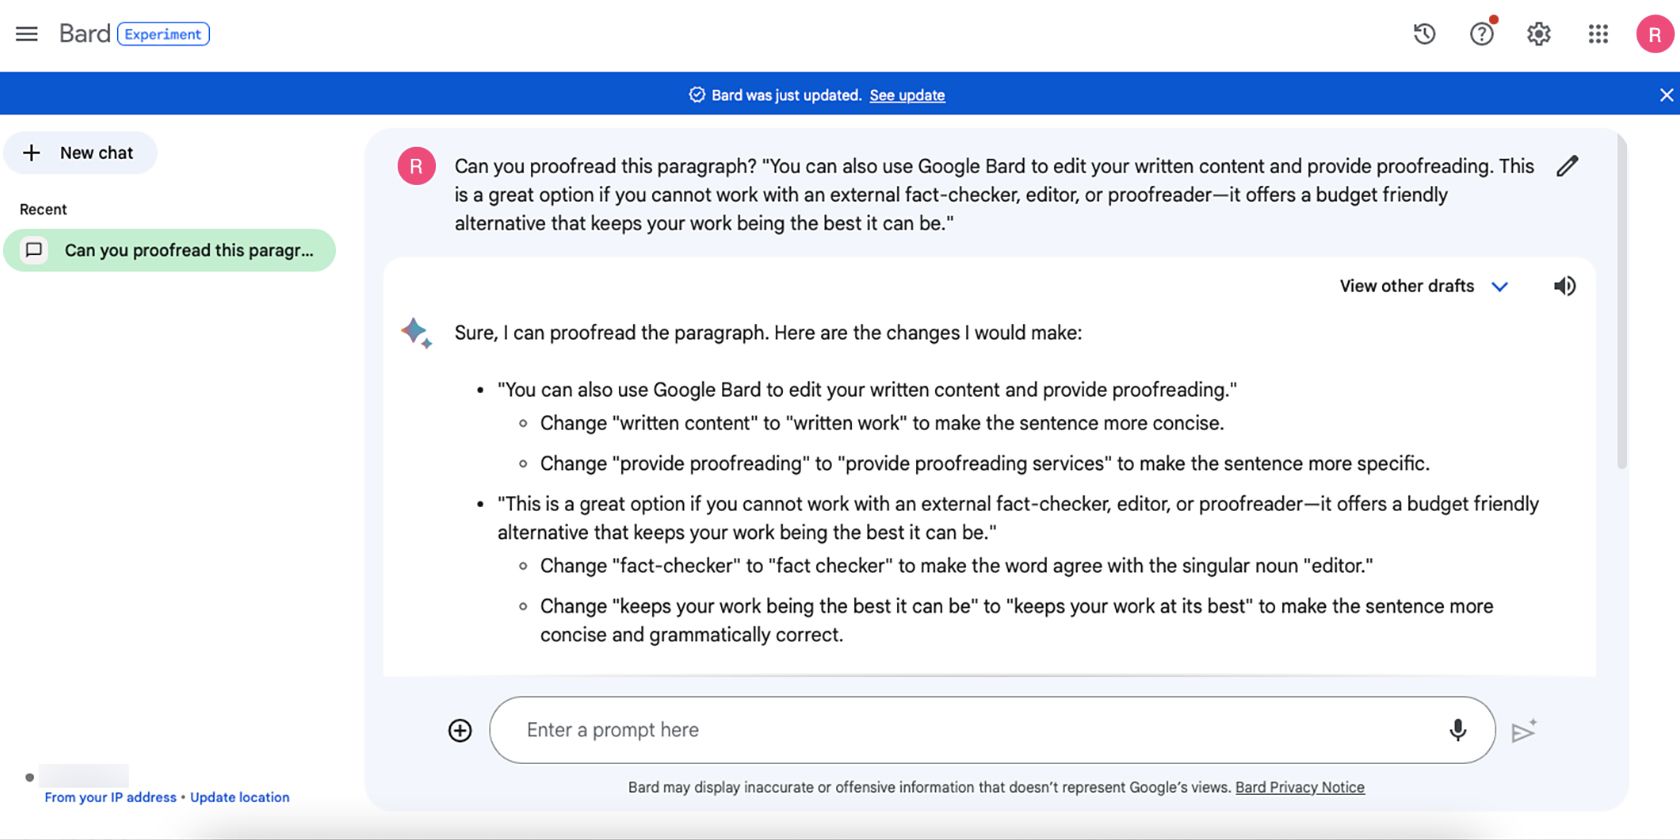The width and height of the screenshot is (1680, 840).
Task: Click the conversation's vertical scrollbar
Action: coord(1622,300)
